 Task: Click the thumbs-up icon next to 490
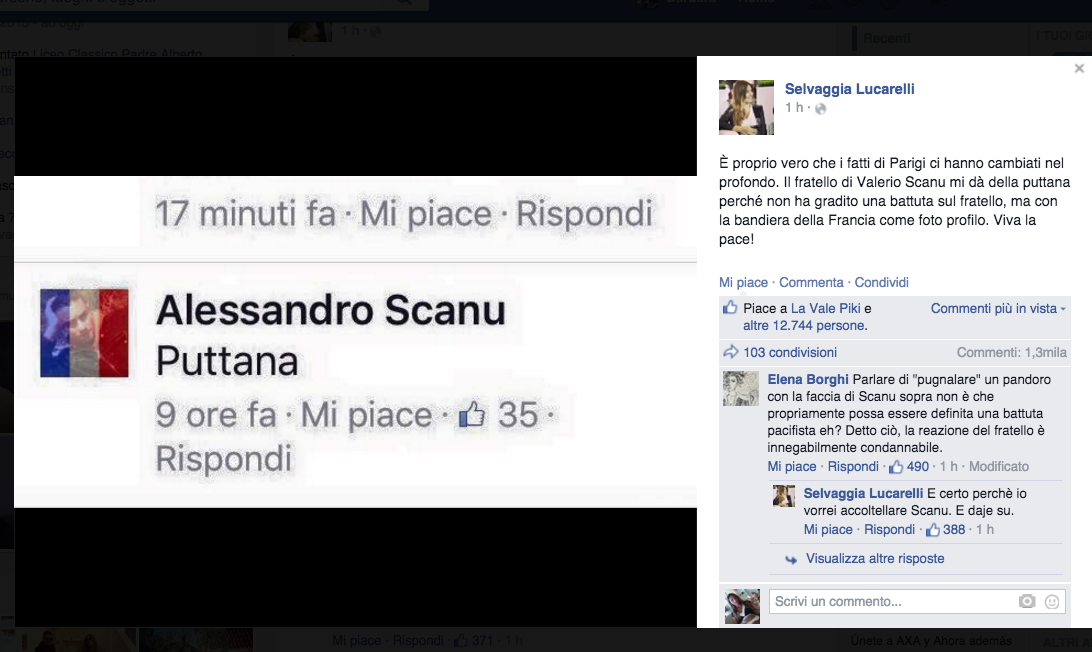coord(896,467)
